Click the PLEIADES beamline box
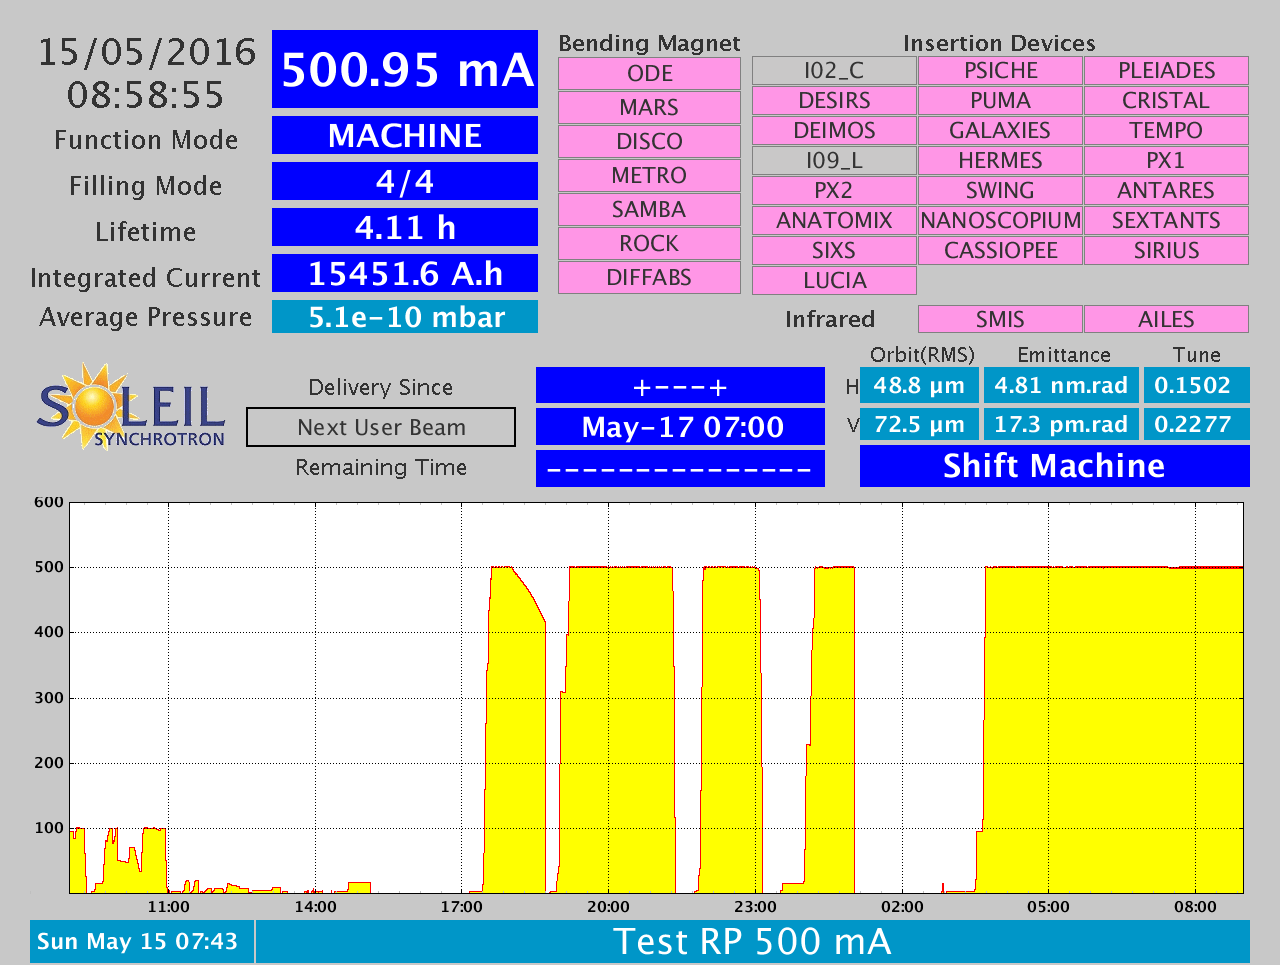This screenshot has width=1280, height=965. pos(1166,70)
